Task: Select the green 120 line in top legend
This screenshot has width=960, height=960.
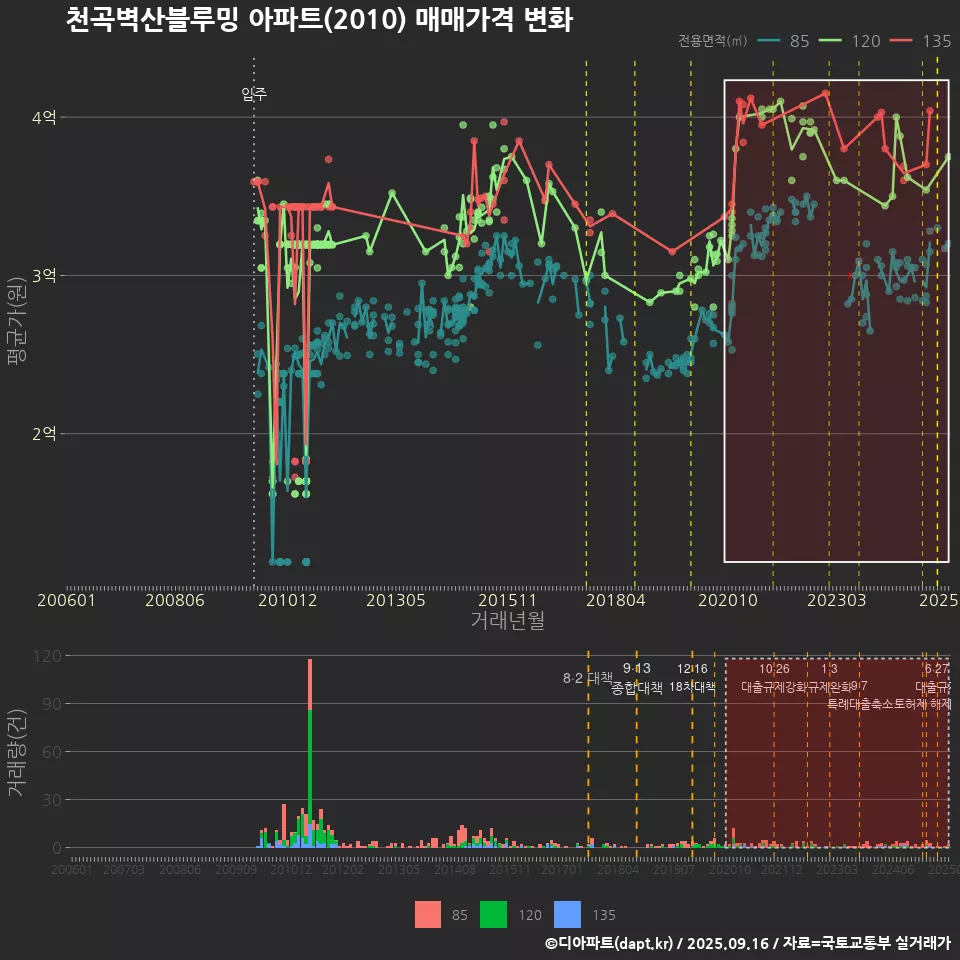Action: pyautogui.click(x=831, y=41)
